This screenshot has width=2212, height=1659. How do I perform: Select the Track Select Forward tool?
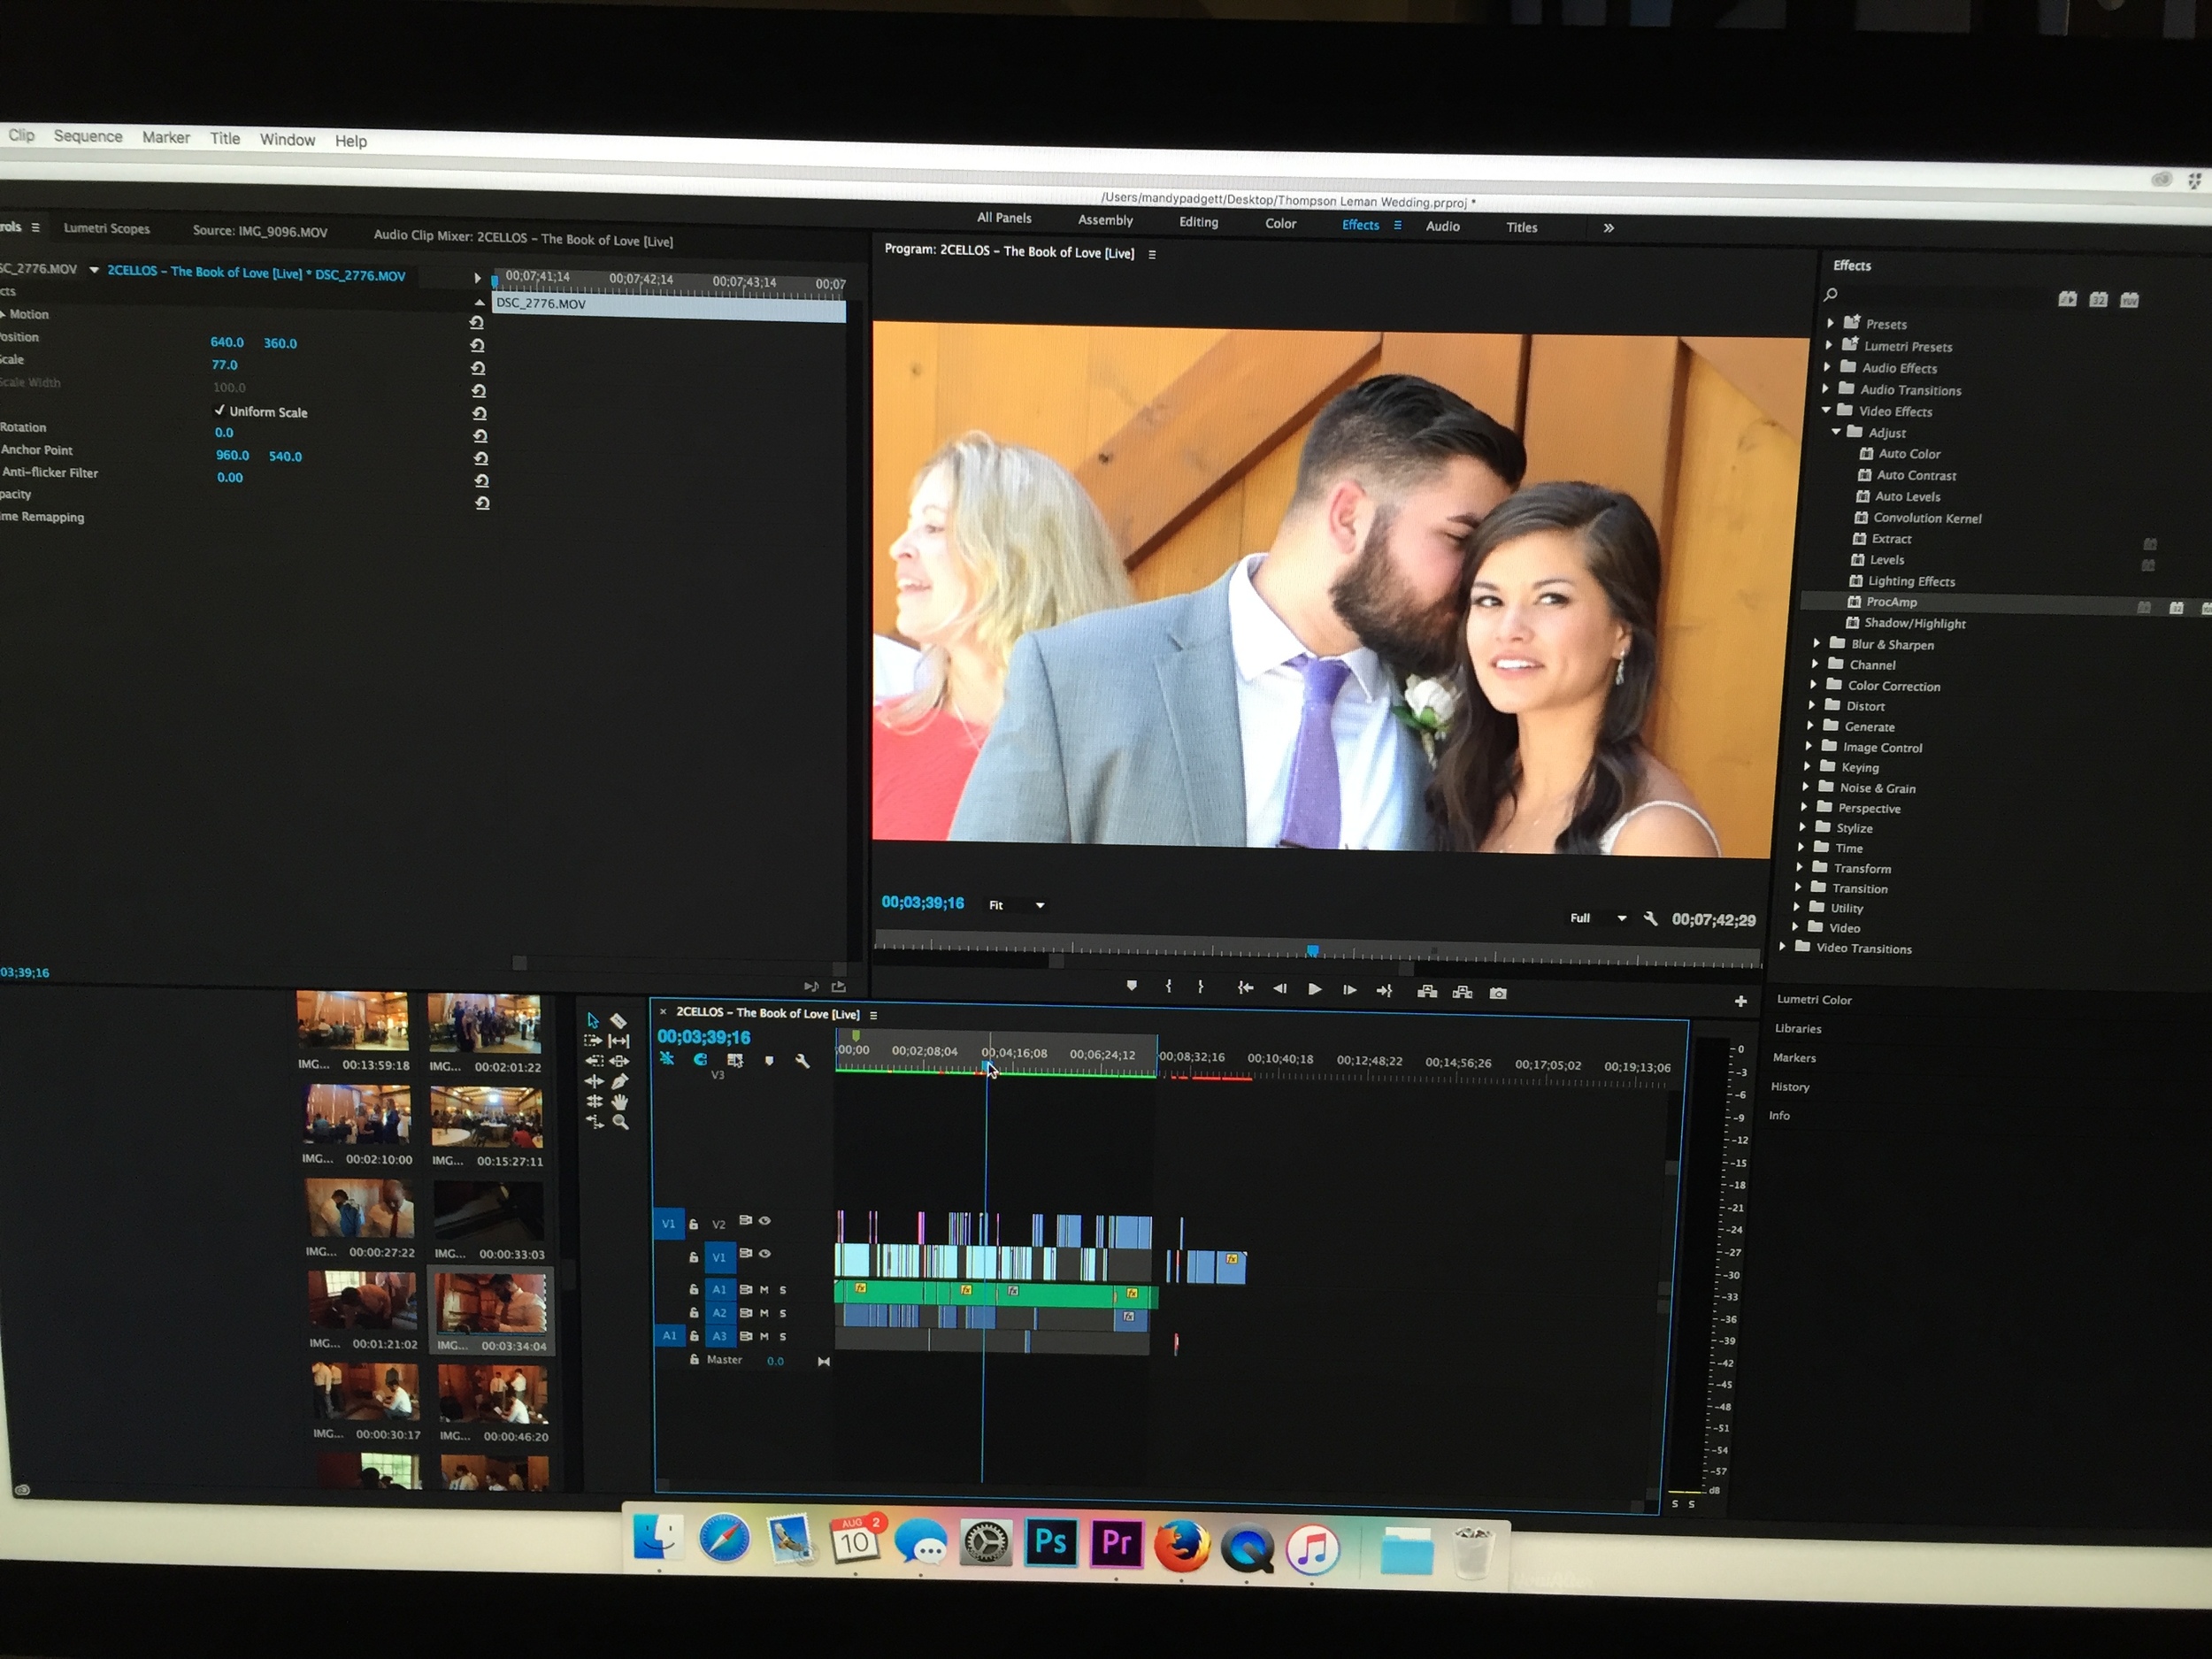(593, 1041)
